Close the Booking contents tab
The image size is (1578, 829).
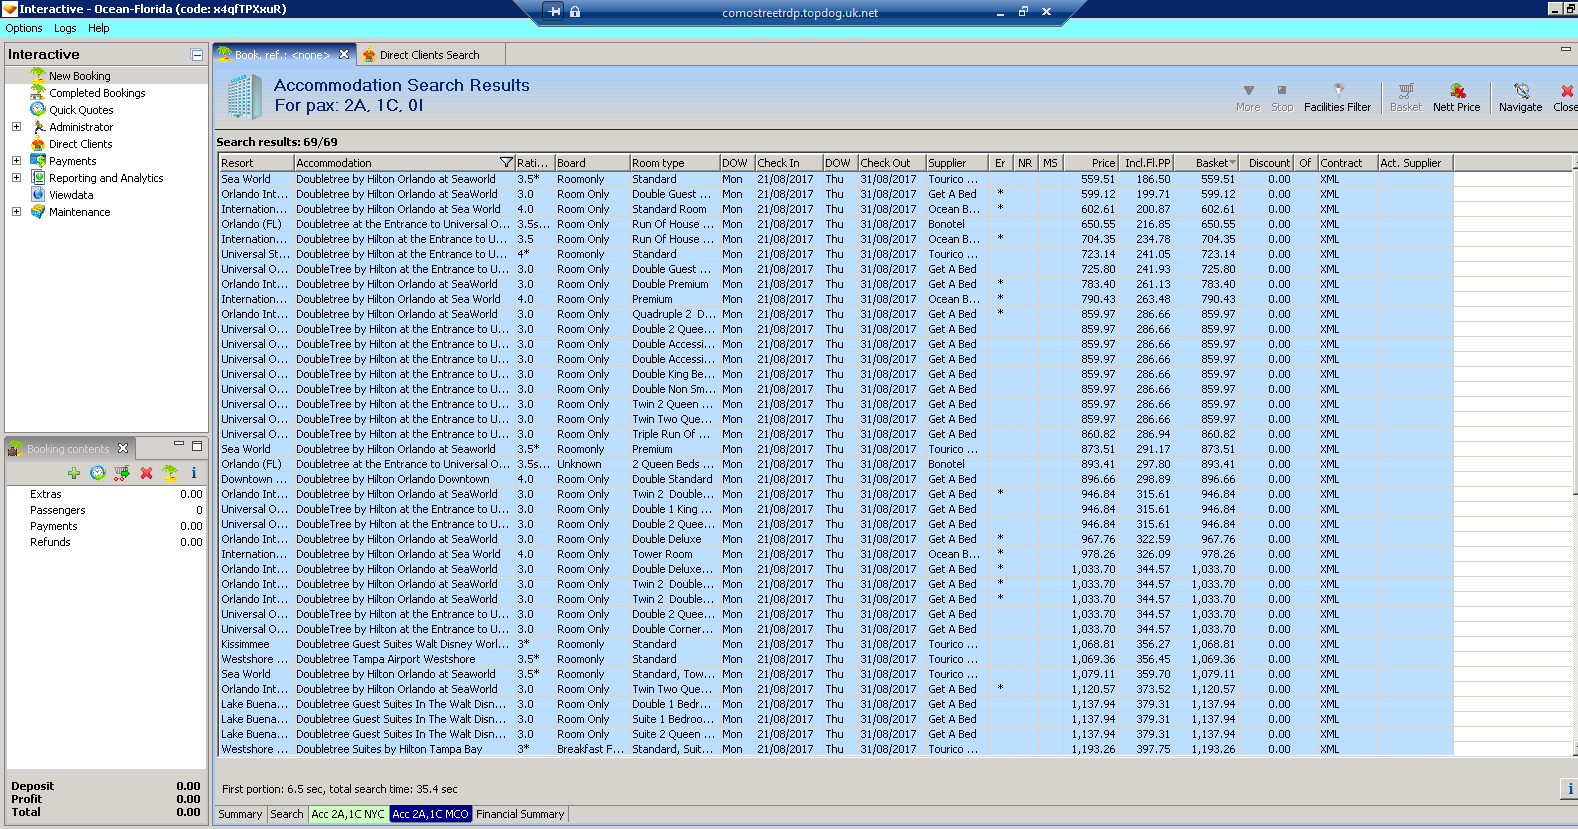tap(123, 448)
